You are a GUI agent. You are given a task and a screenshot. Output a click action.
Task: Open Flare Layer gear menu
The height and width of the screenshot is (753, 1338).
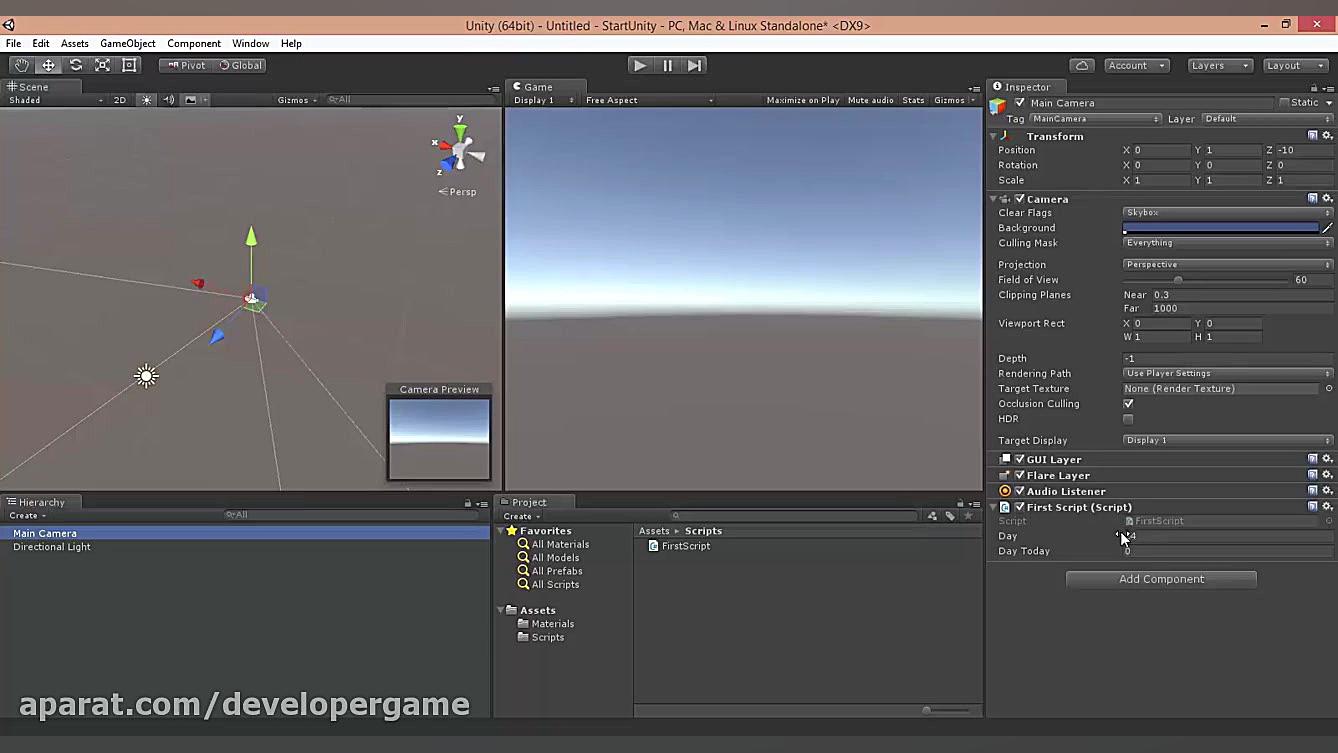tap(1327, 475)
